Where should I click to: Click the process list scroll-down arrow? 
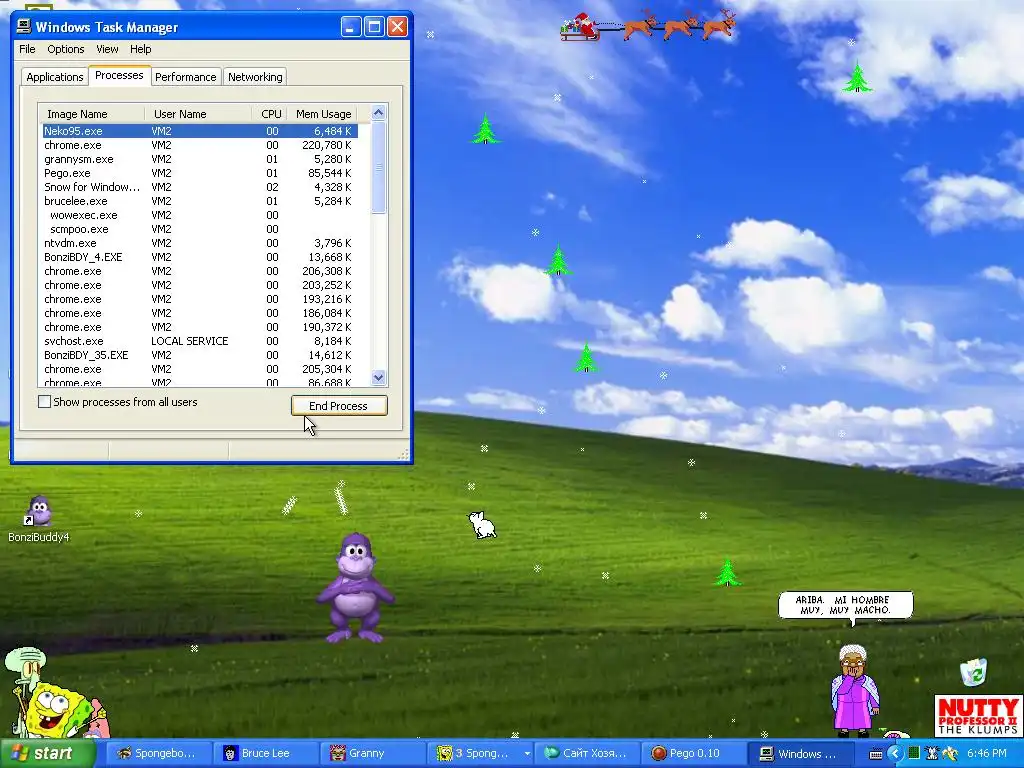[378, 377]
